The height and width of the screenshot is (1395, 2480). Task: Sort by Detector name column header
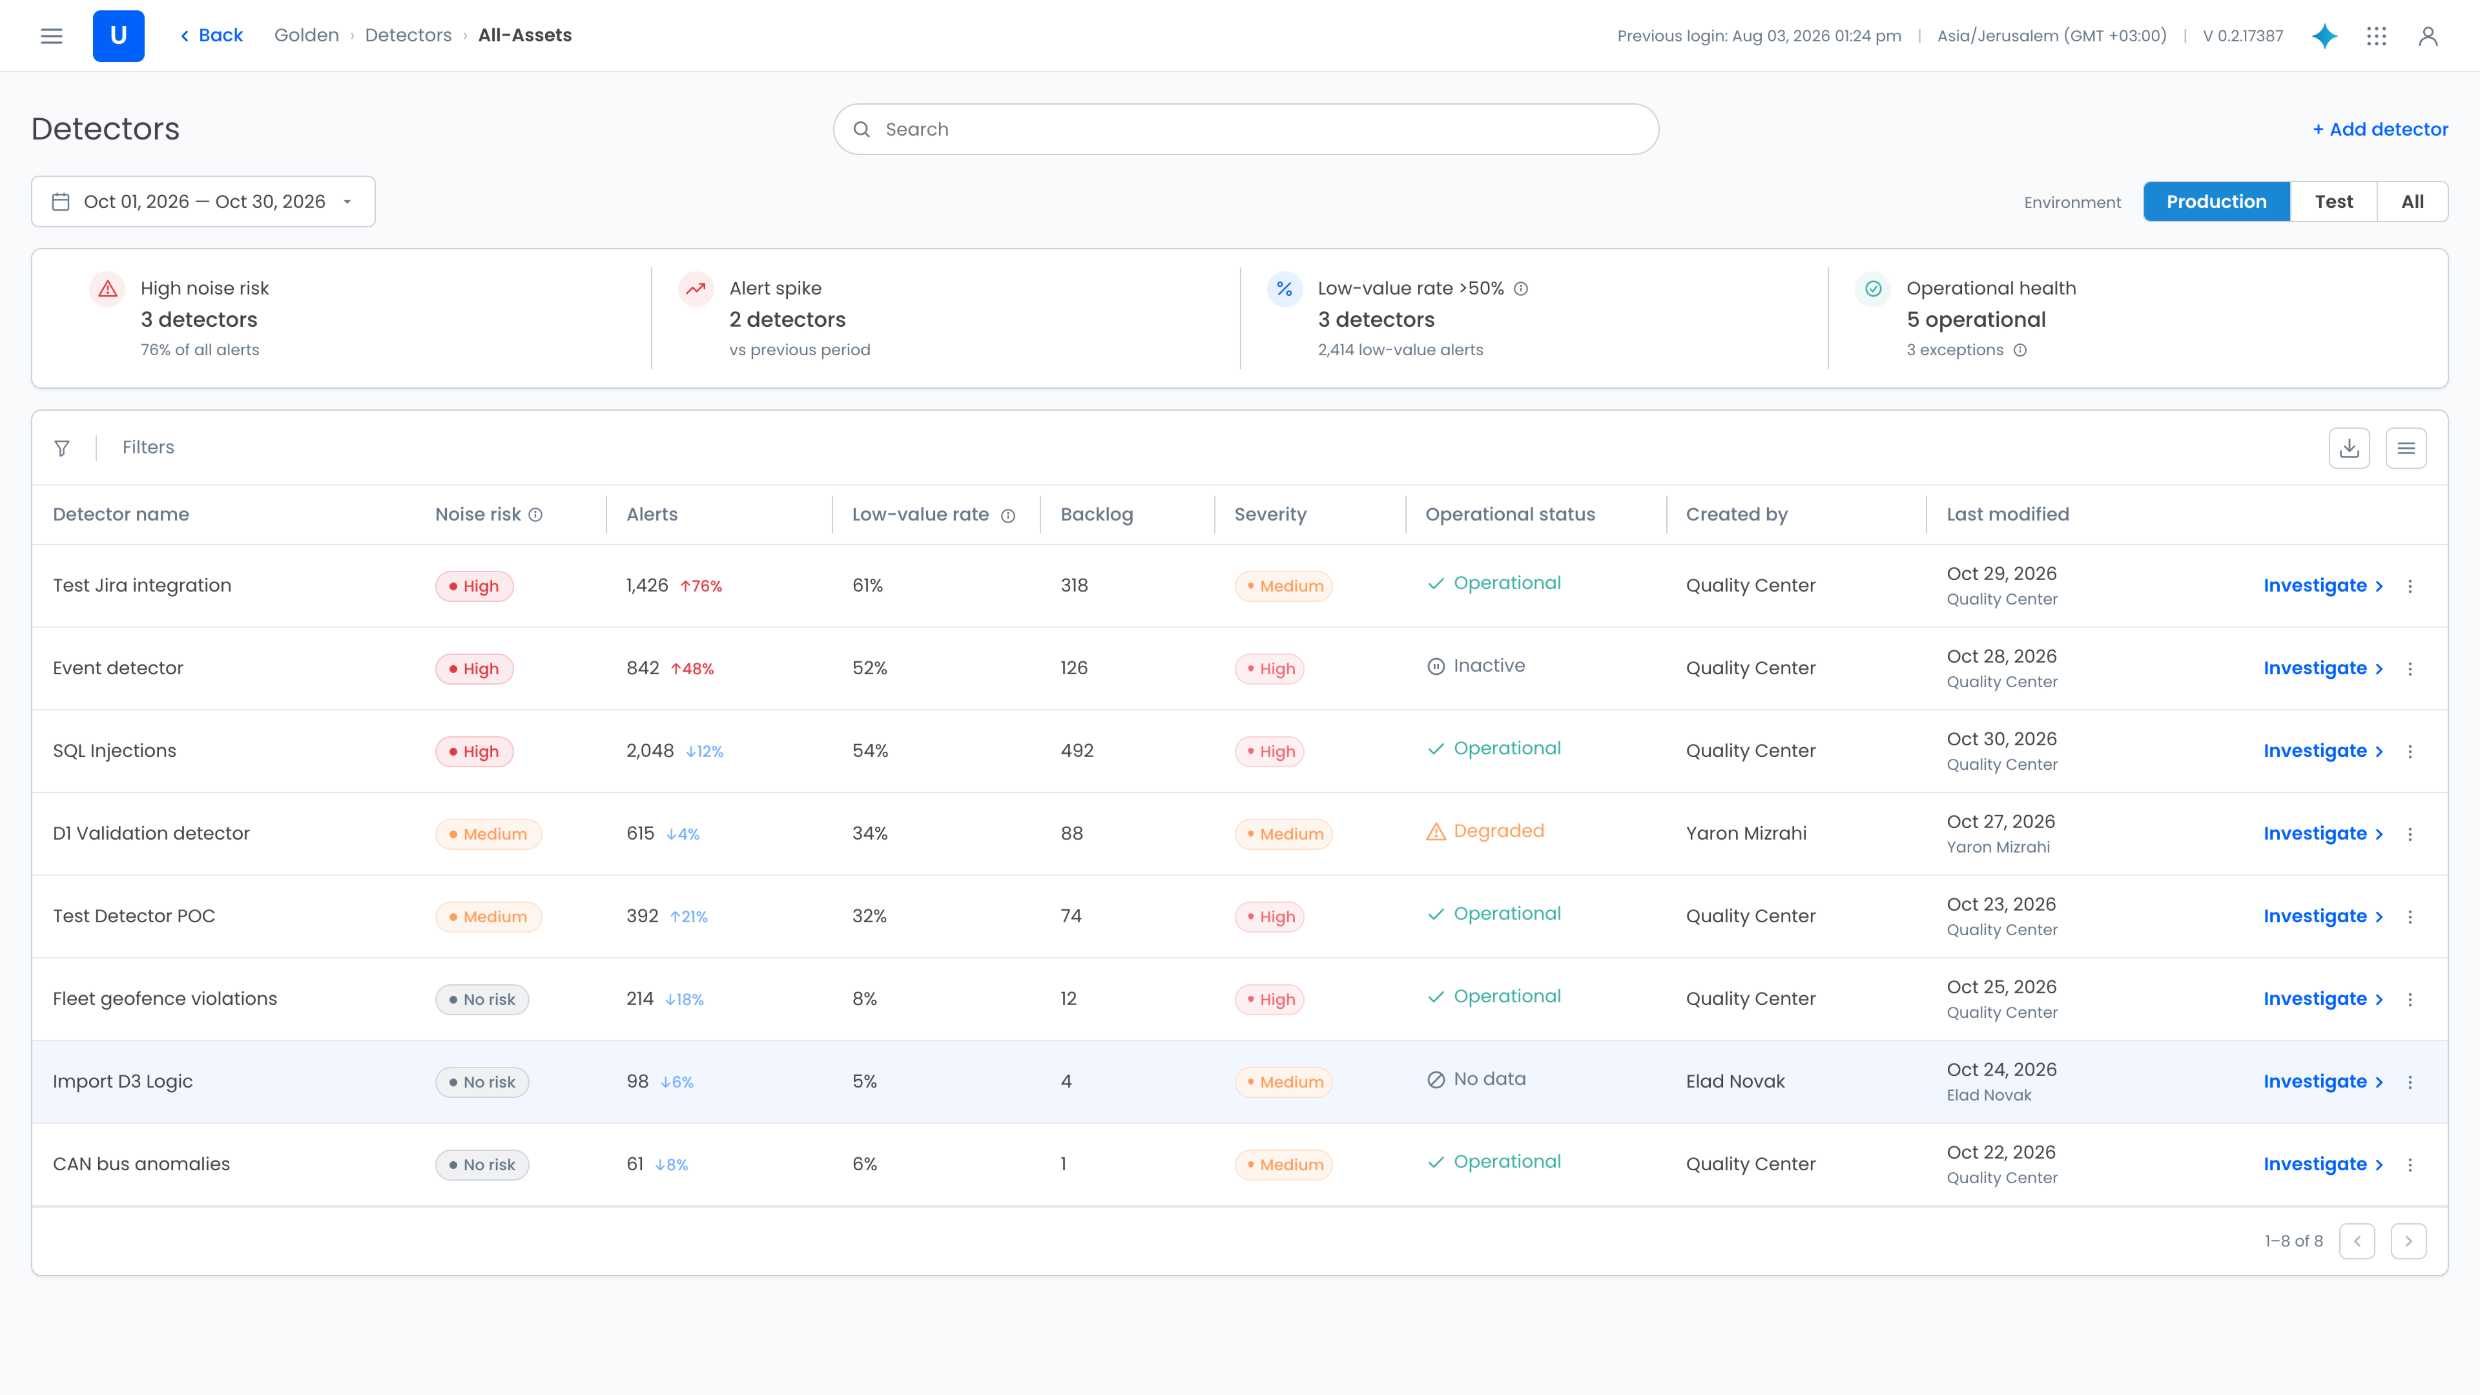[x=121, y=514]
